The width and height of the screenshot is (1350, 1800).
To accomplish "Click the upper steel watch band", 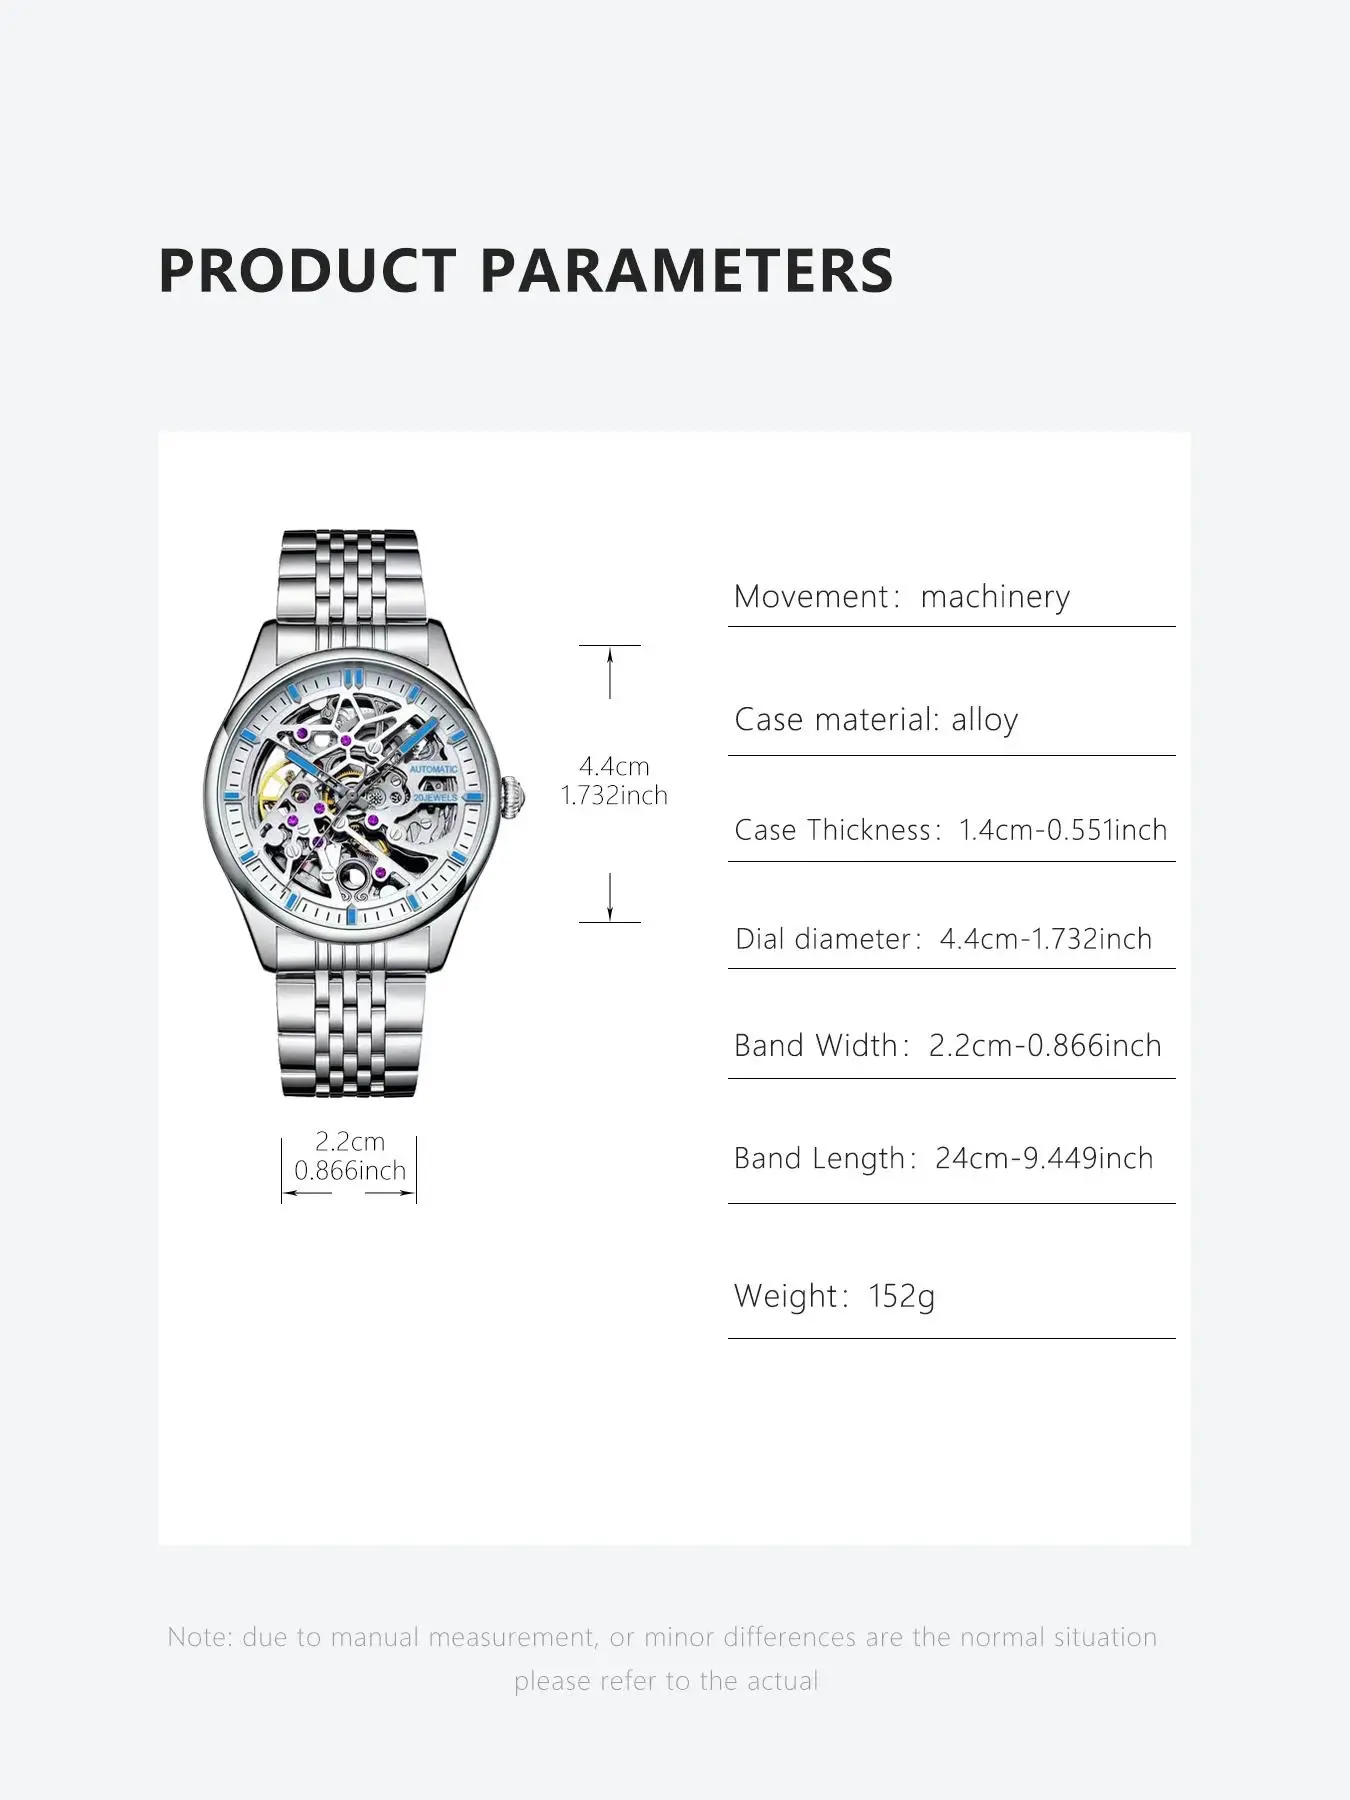I will (347, 577).
